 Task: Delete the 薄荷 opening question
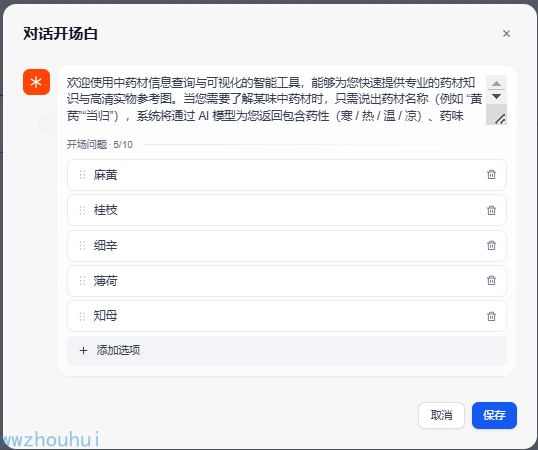click(491, 281)
